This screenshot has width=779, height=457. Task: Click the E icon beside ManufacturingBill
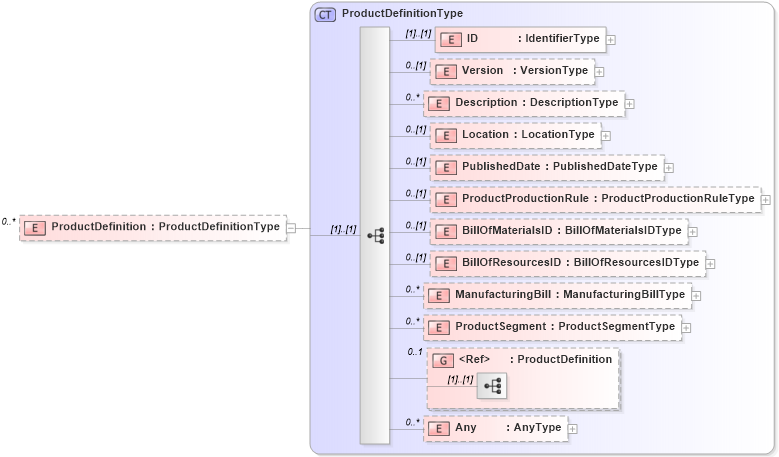pyautogui.click(x=439, y=296)
